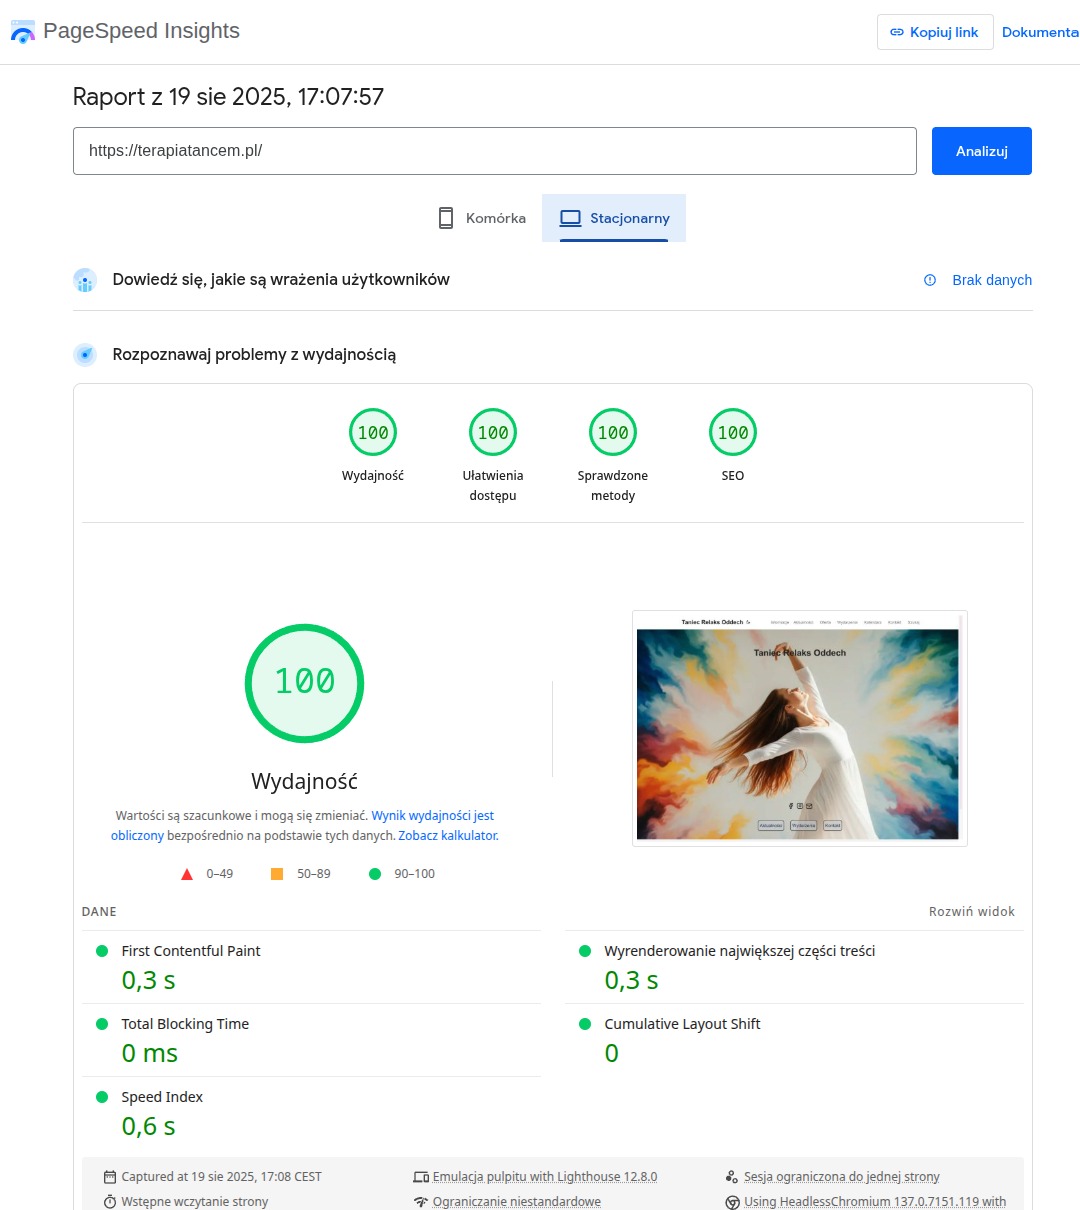Click the Brak danych link
Viewport: 1080px width, 1210px height.
[992, 280]
